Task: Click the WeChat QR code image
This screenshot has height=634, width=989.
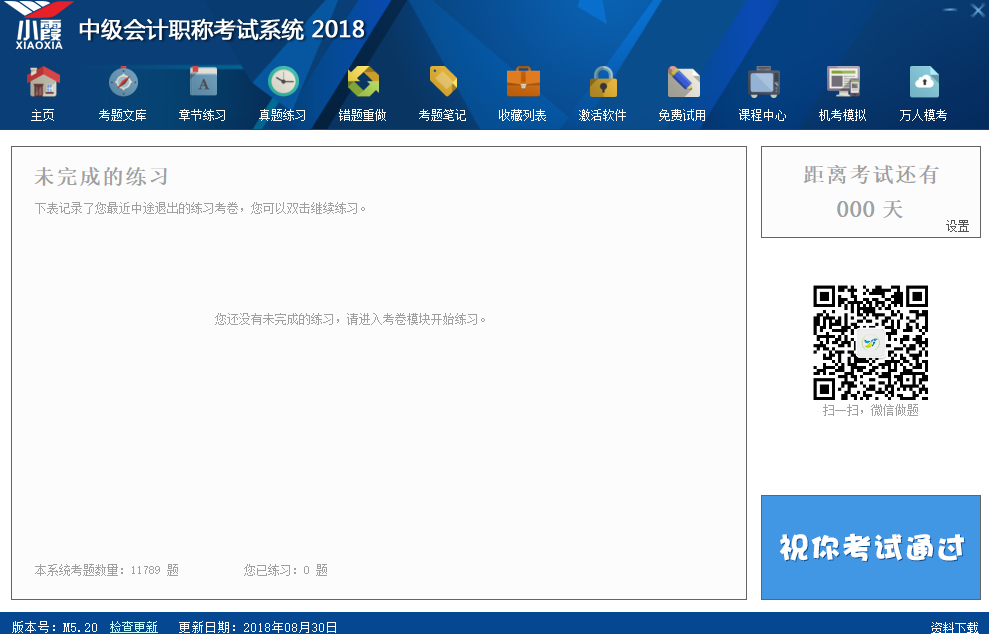Action: click(870, 343)
